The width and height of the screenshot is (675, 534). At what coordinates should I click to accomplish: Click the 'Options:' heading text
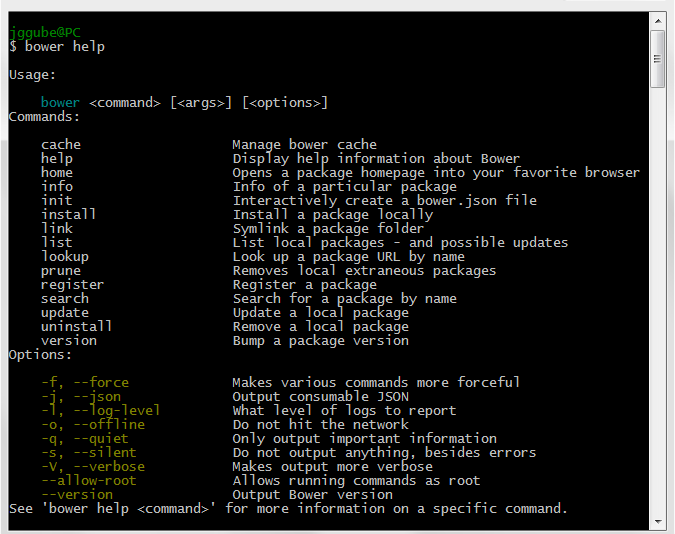(41, 354)
